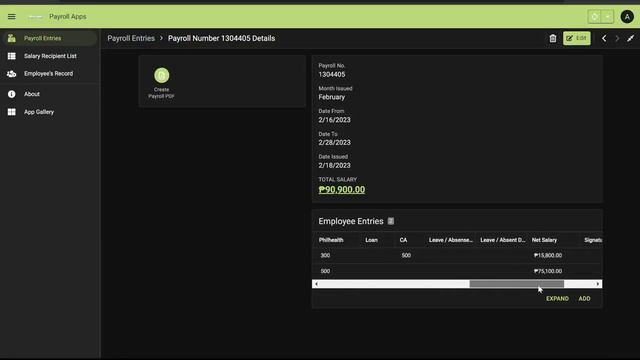Click the Date From value 2/16/2023

334,120
